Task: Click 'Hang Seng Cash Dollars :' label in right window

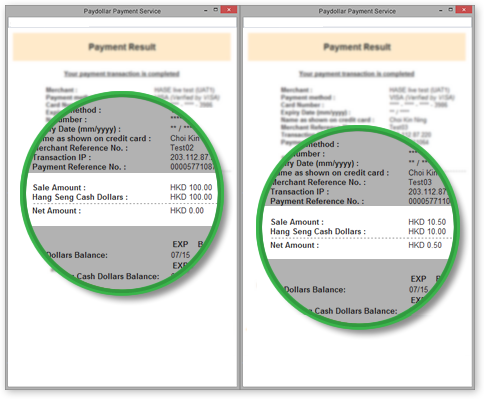Action: coord(318,231)
